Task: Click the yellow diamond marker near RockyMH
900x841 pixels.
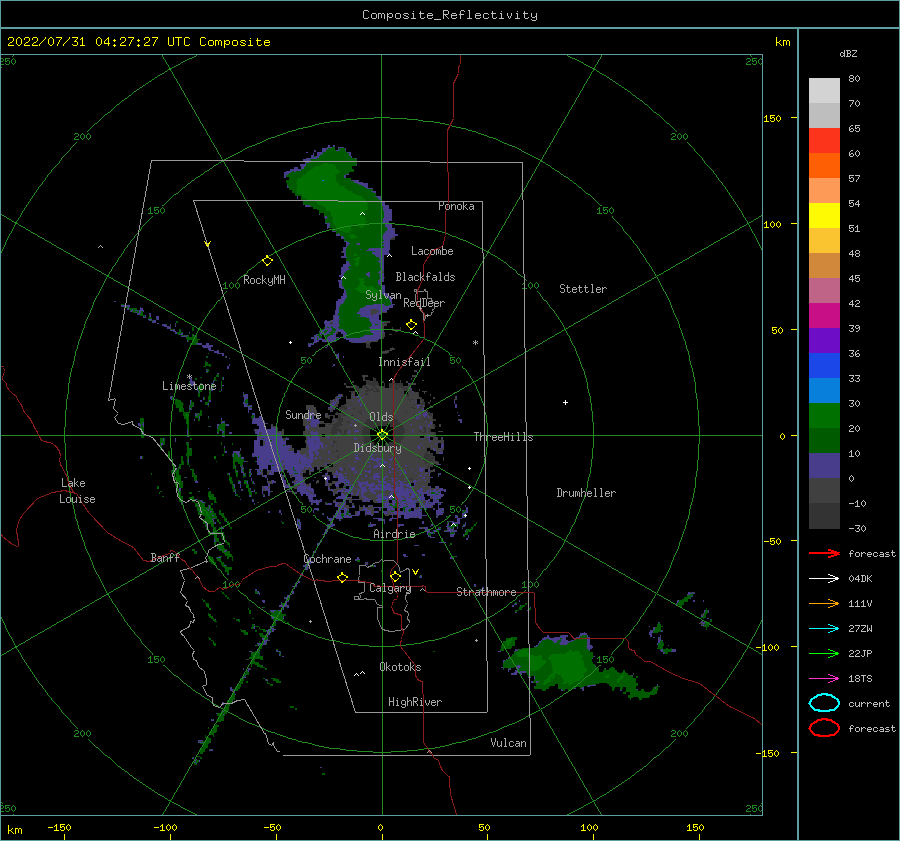Action: [267, 261]
